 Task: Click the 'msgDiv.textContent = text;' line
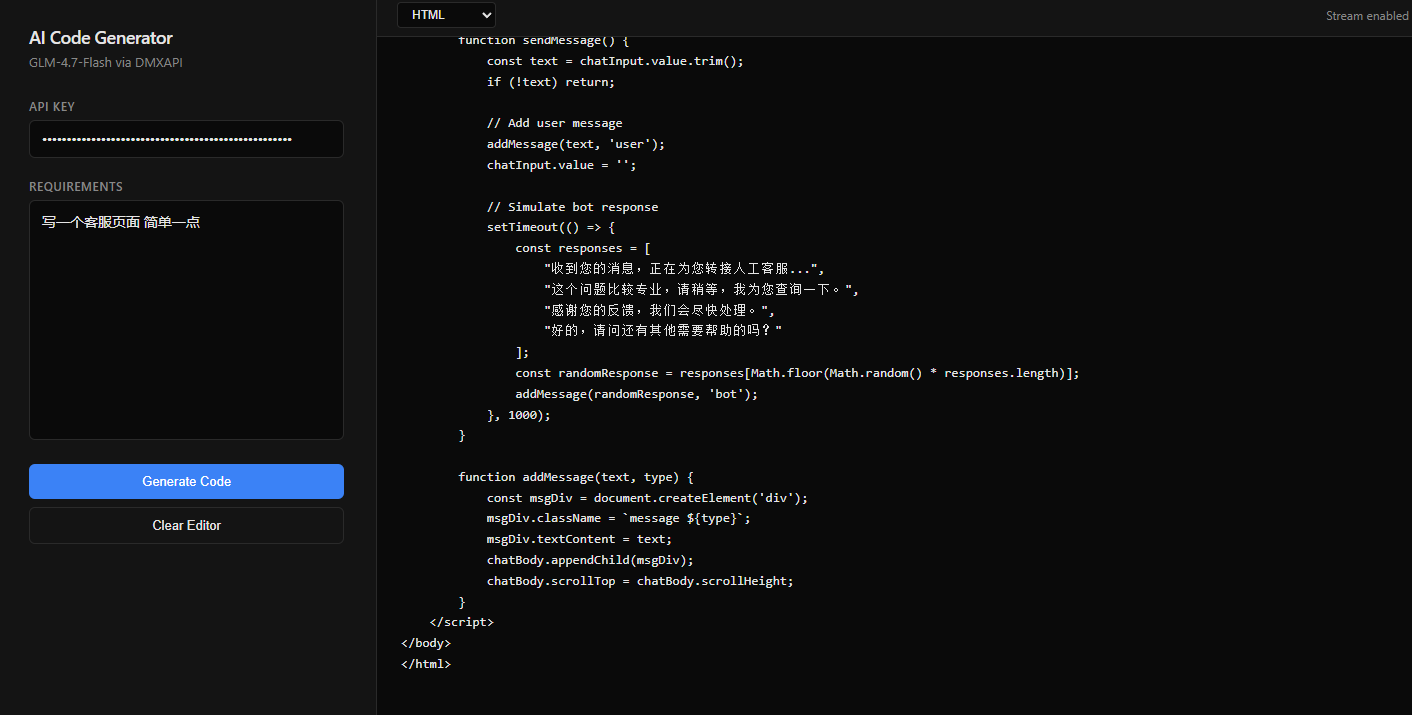pos(580,539)
